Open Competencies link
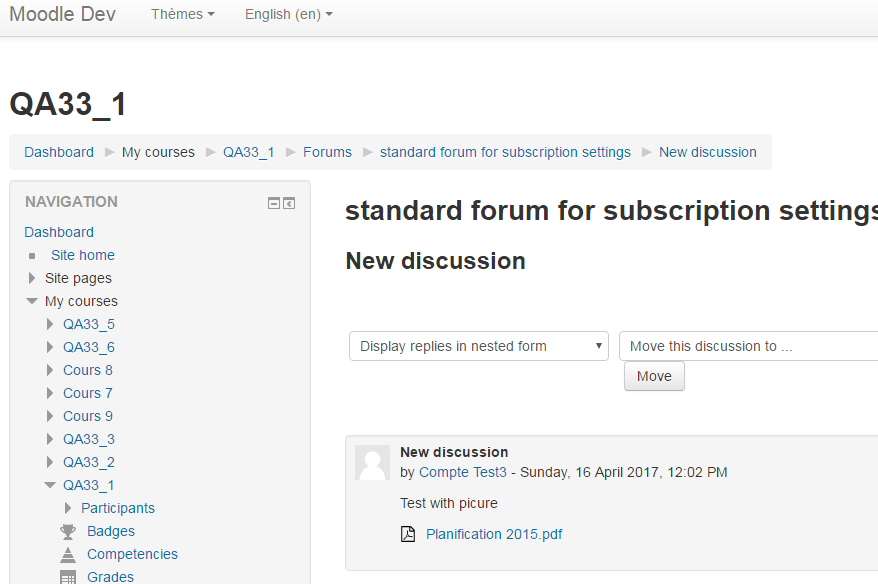Viewport: 878px width, 584px height. (132, 554)
